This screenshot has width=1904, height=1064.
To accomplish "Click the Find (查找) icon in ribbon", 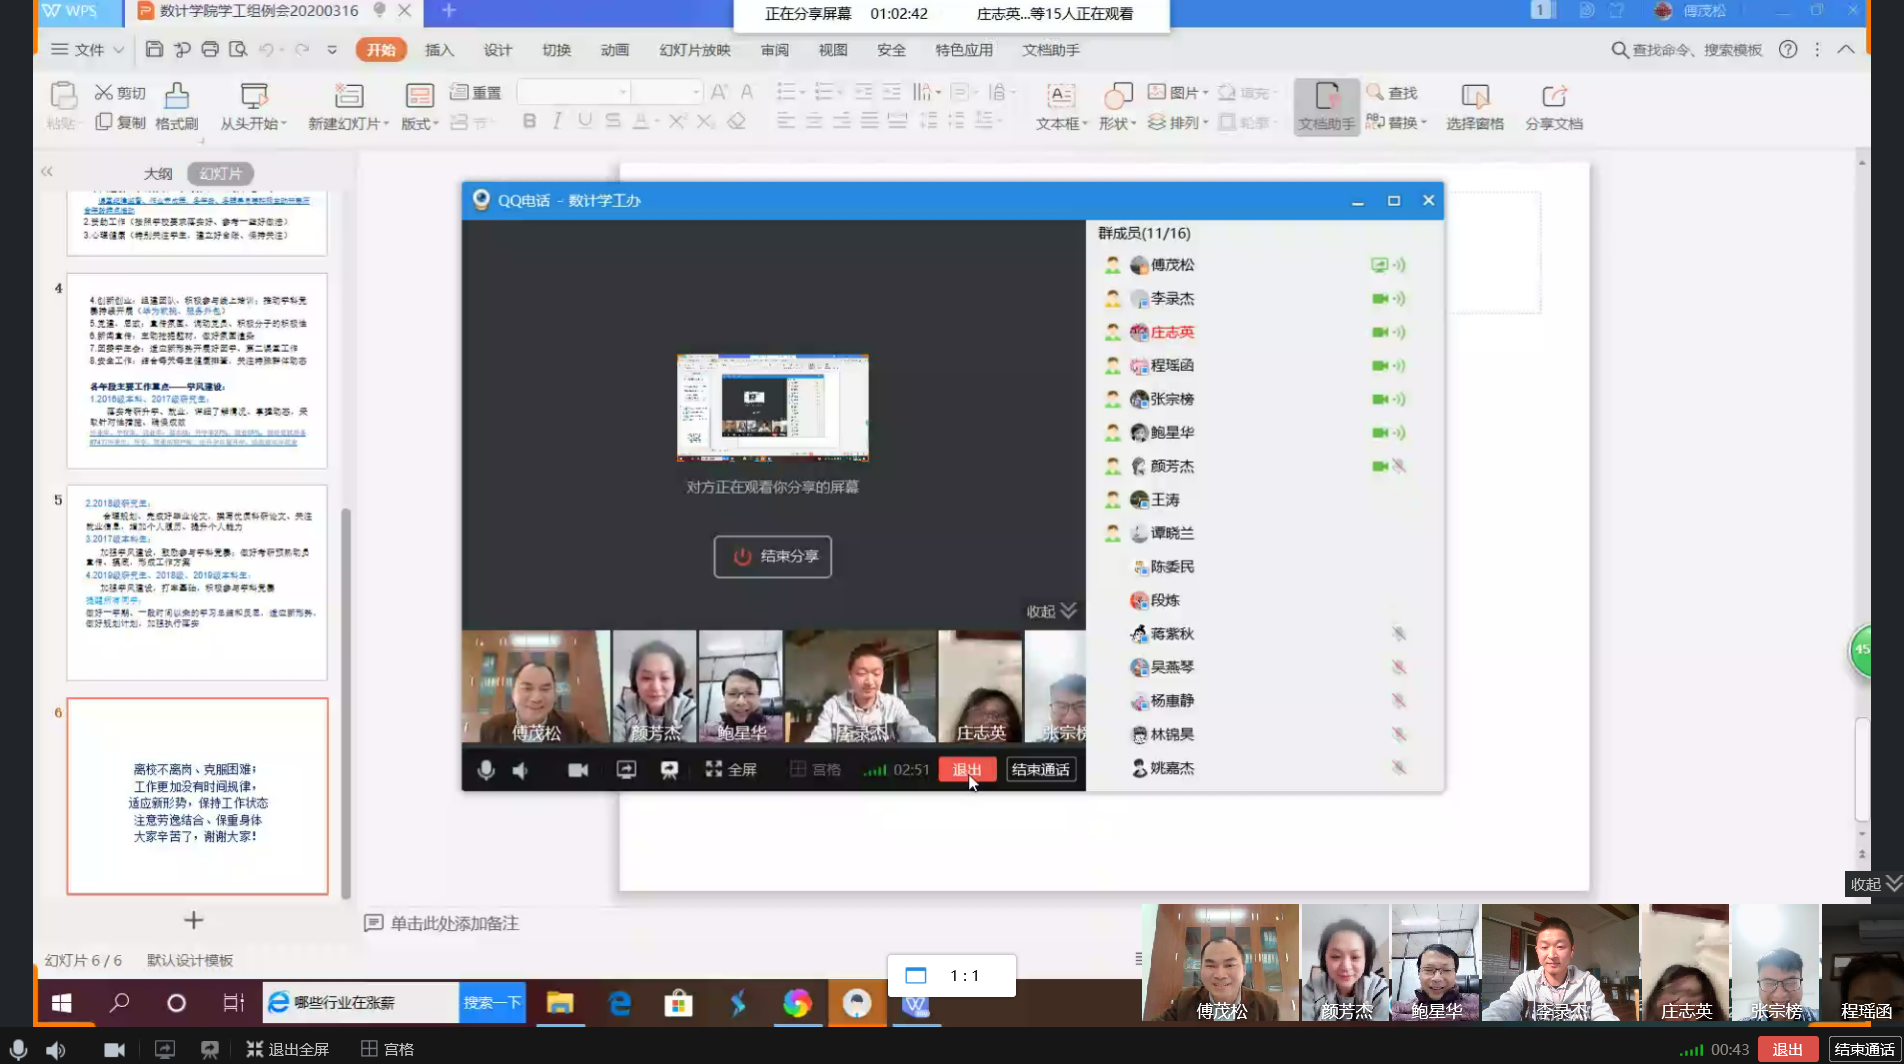I will [1392, 92].
